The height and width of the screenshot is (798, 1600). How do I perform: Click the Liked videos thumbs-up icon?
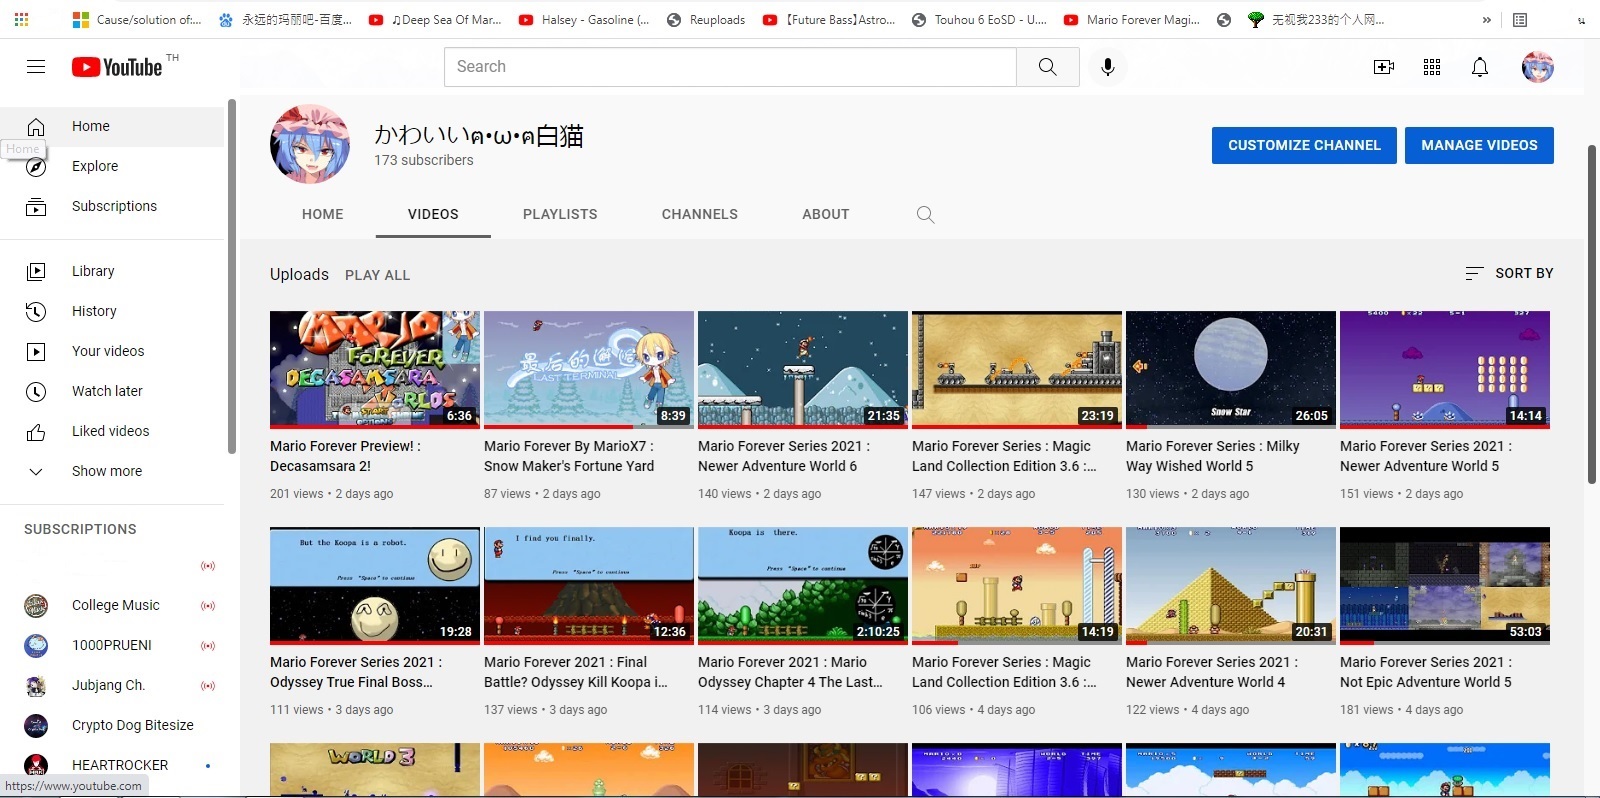point(36,432)
